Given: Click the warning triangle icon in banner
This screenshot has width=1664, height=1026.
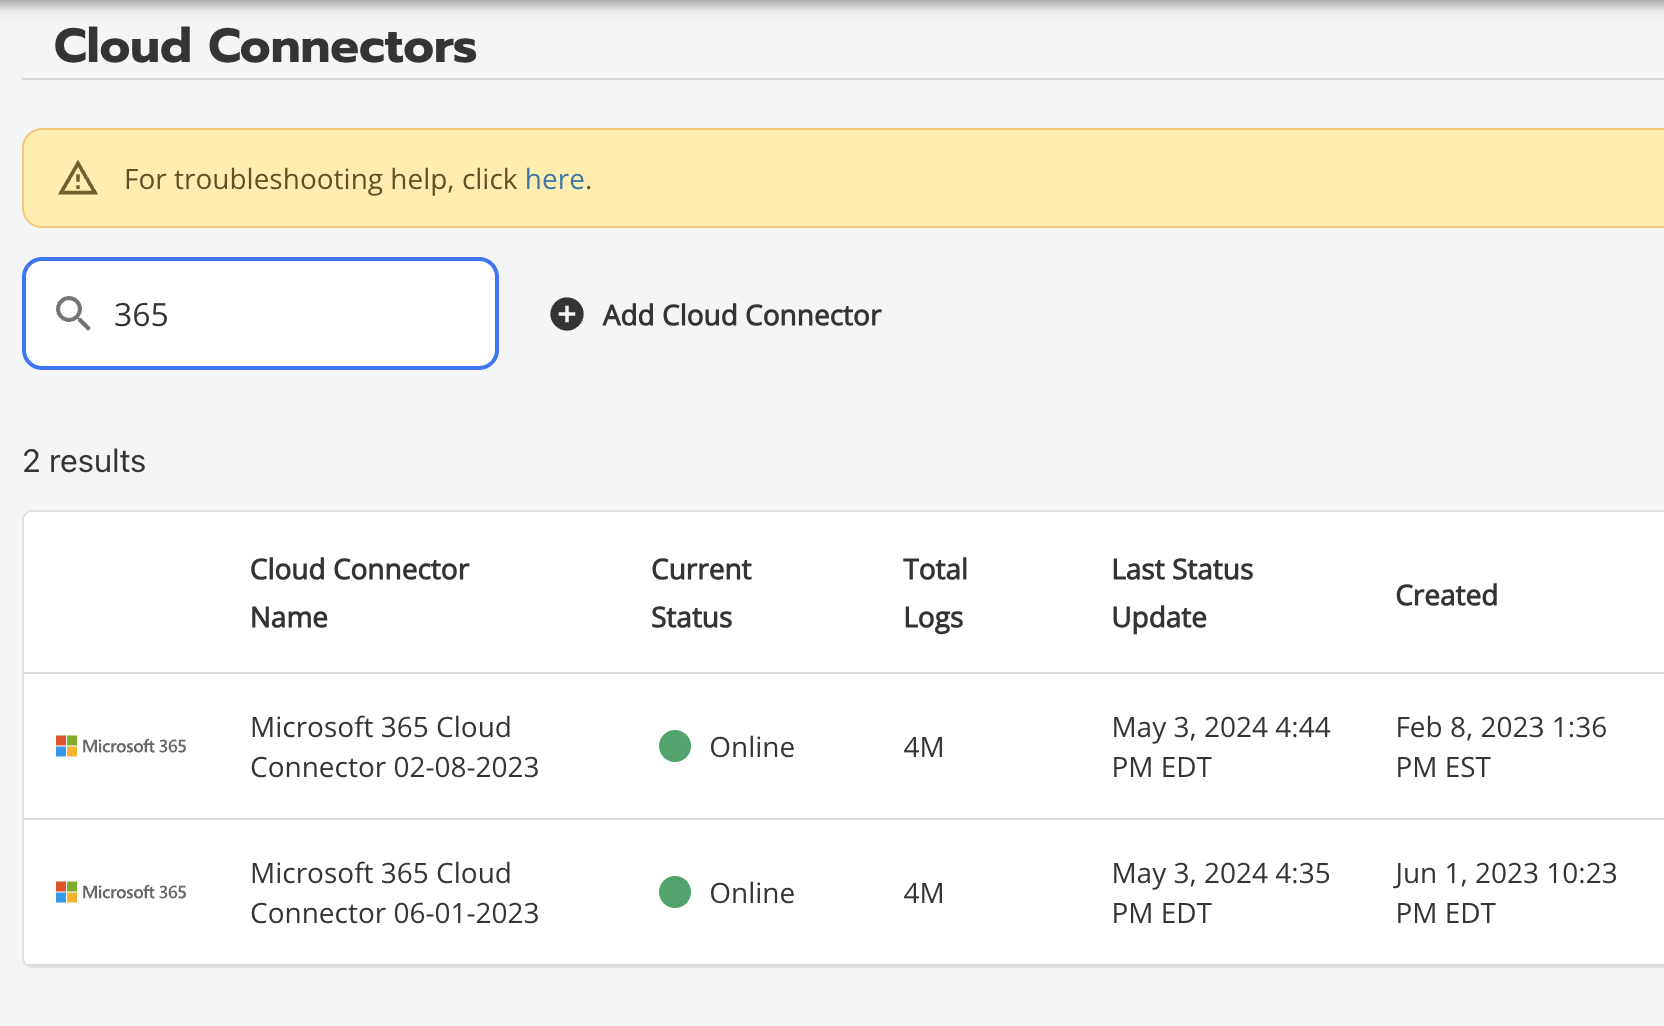Looking at the screenshot, I should click(78, 179).
